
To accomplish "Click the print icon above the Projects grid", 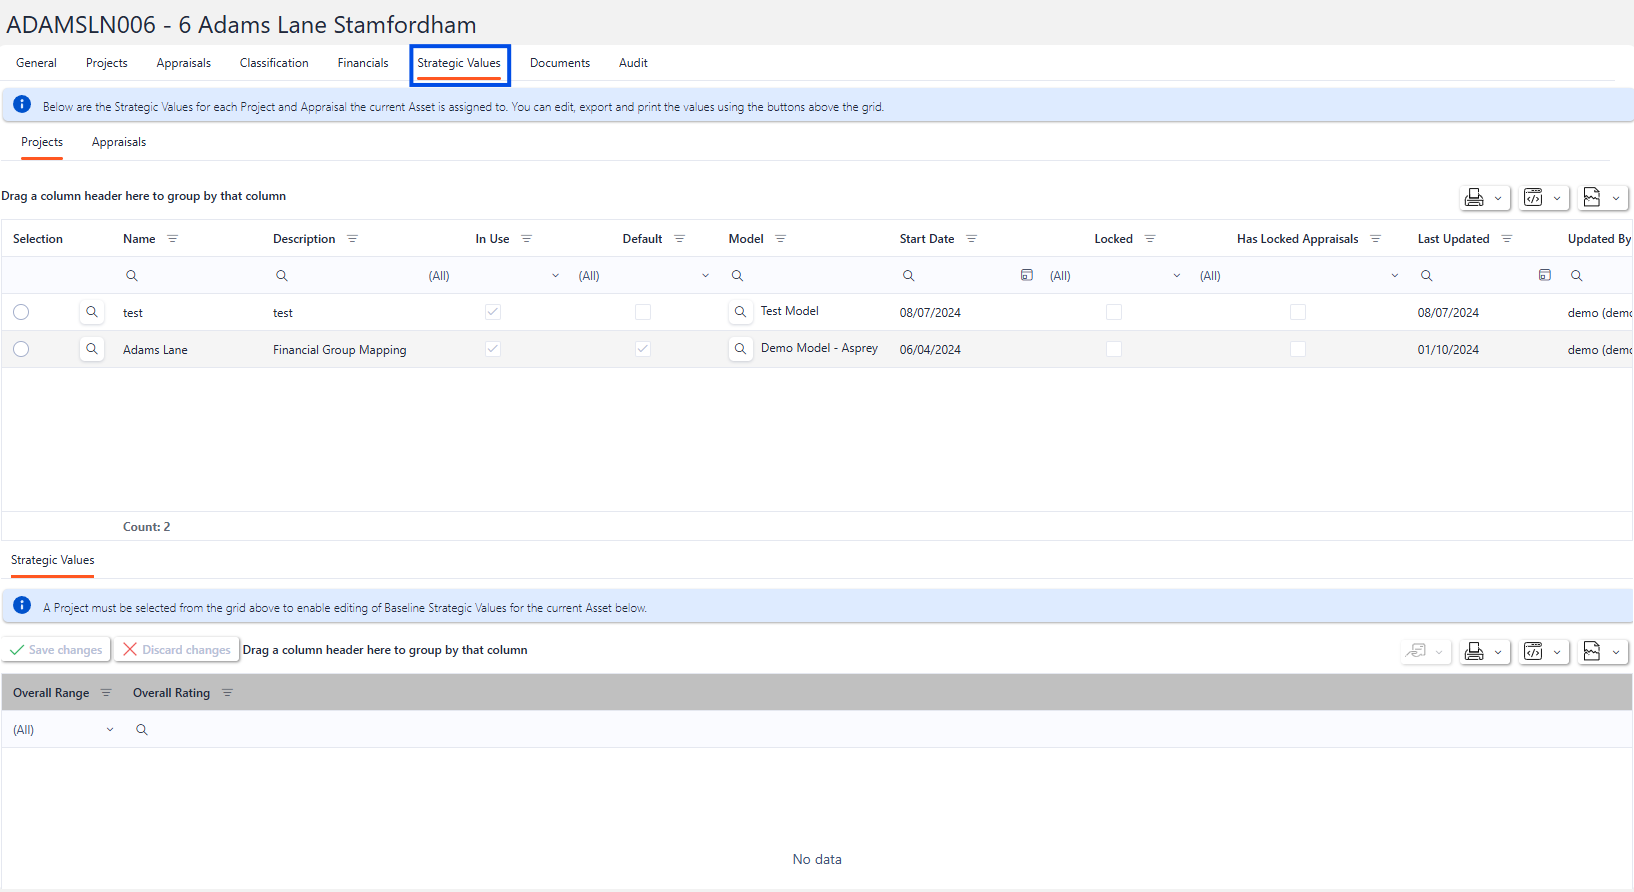I will 1474,198.
